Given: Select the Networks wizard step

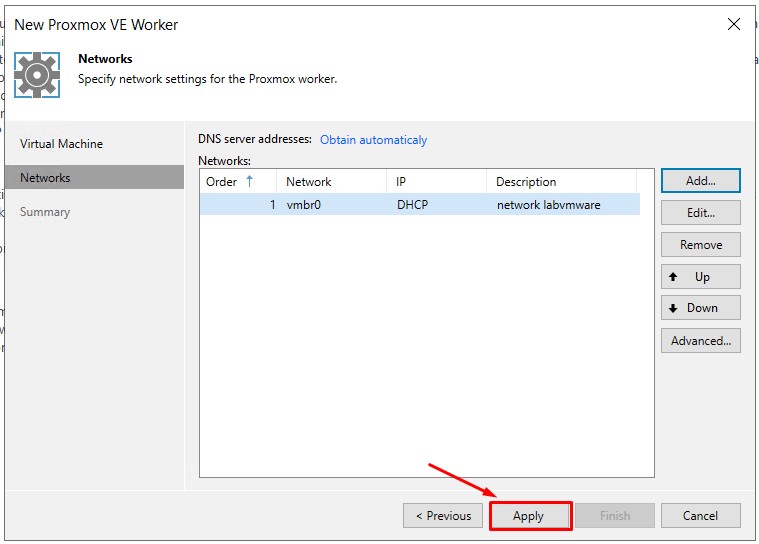Looking at the screenshot, I should coord(46,178).
